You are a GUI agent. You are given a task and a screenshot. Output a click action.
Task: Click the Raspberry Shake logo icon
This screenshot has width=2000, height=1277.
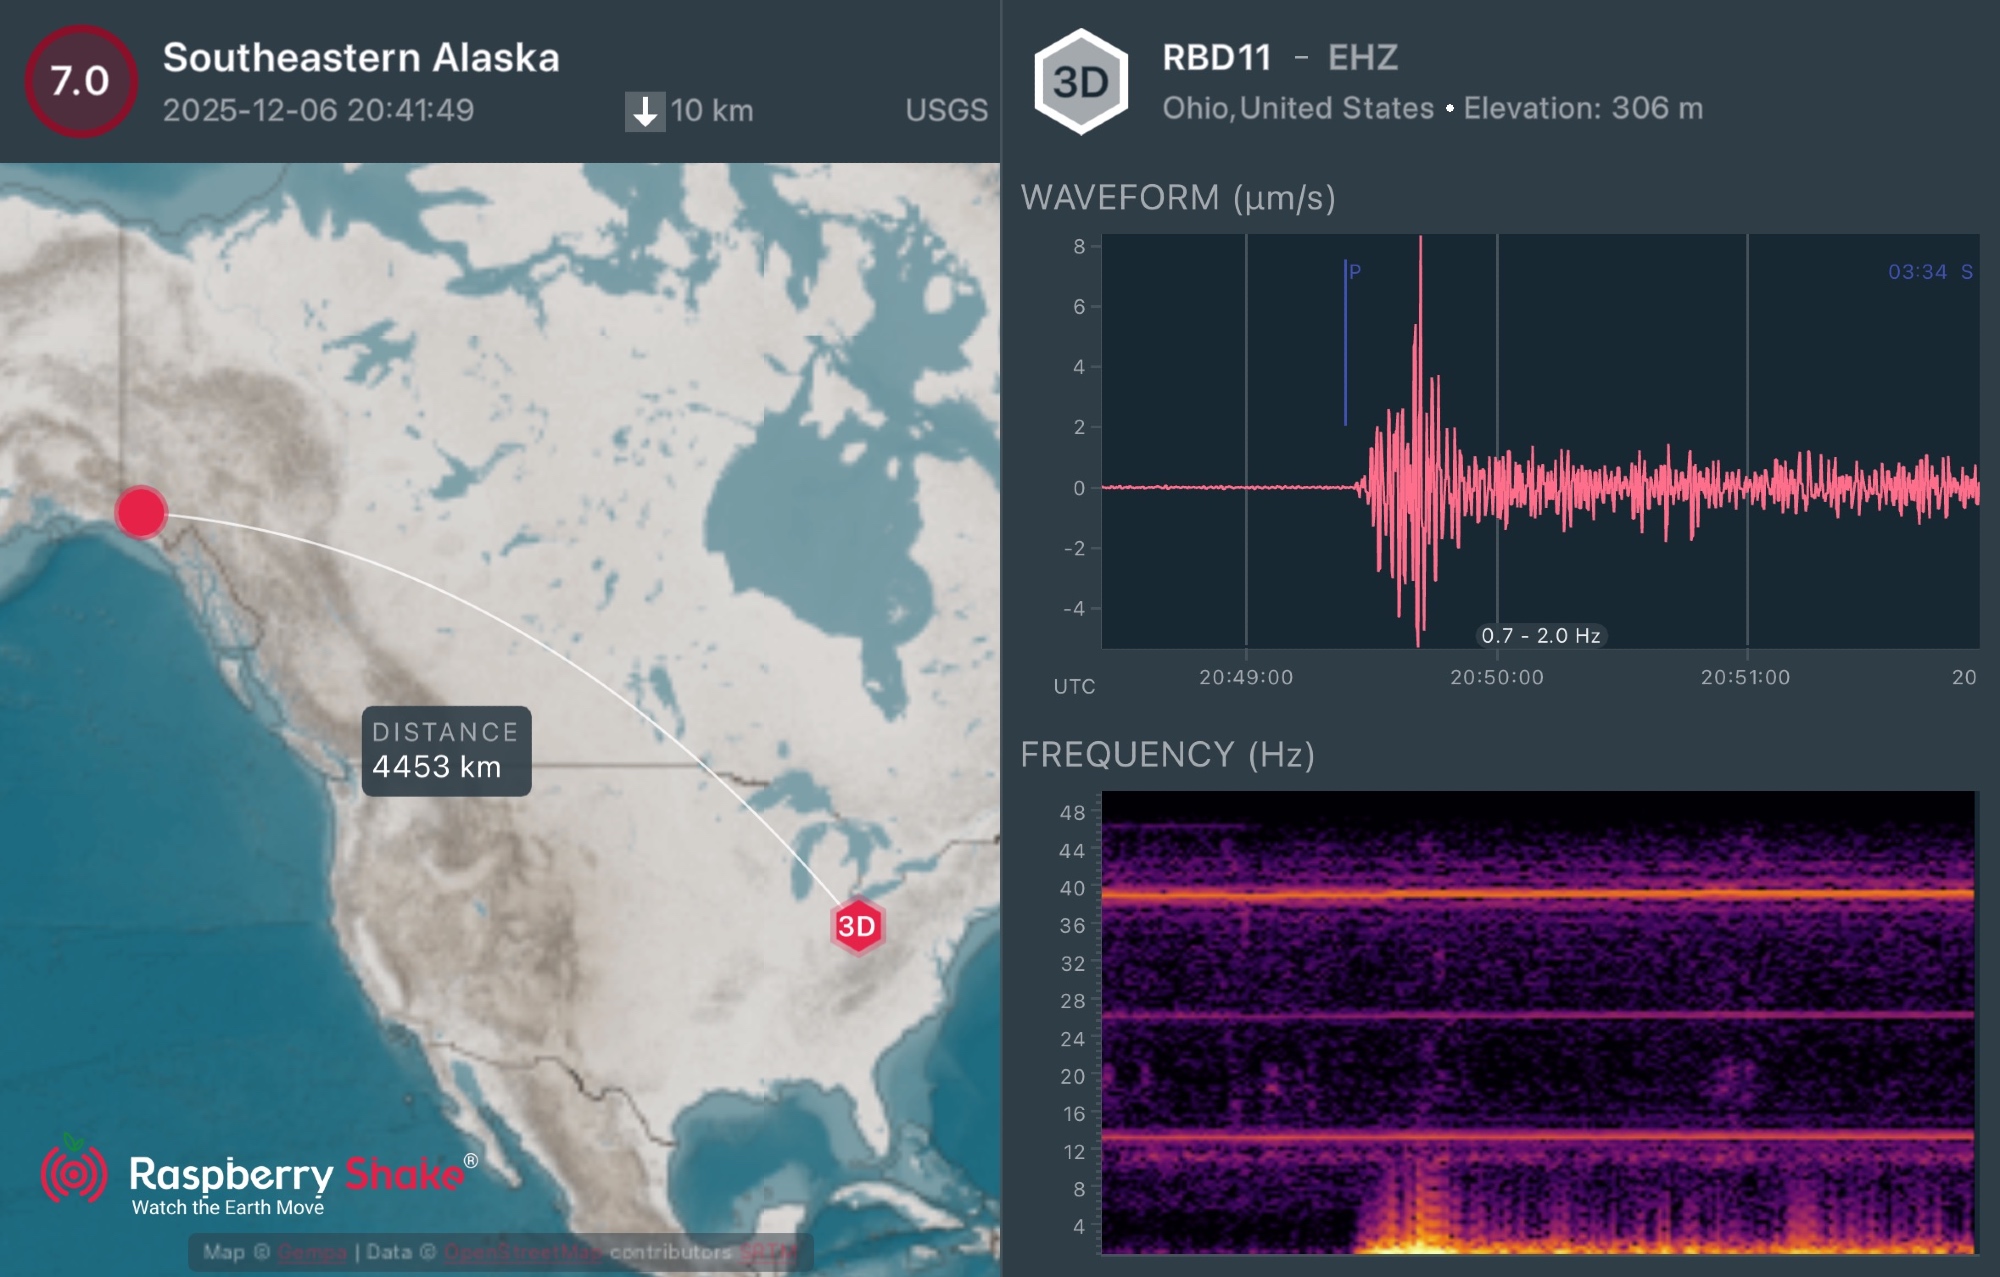click(x=73, y=1173)
